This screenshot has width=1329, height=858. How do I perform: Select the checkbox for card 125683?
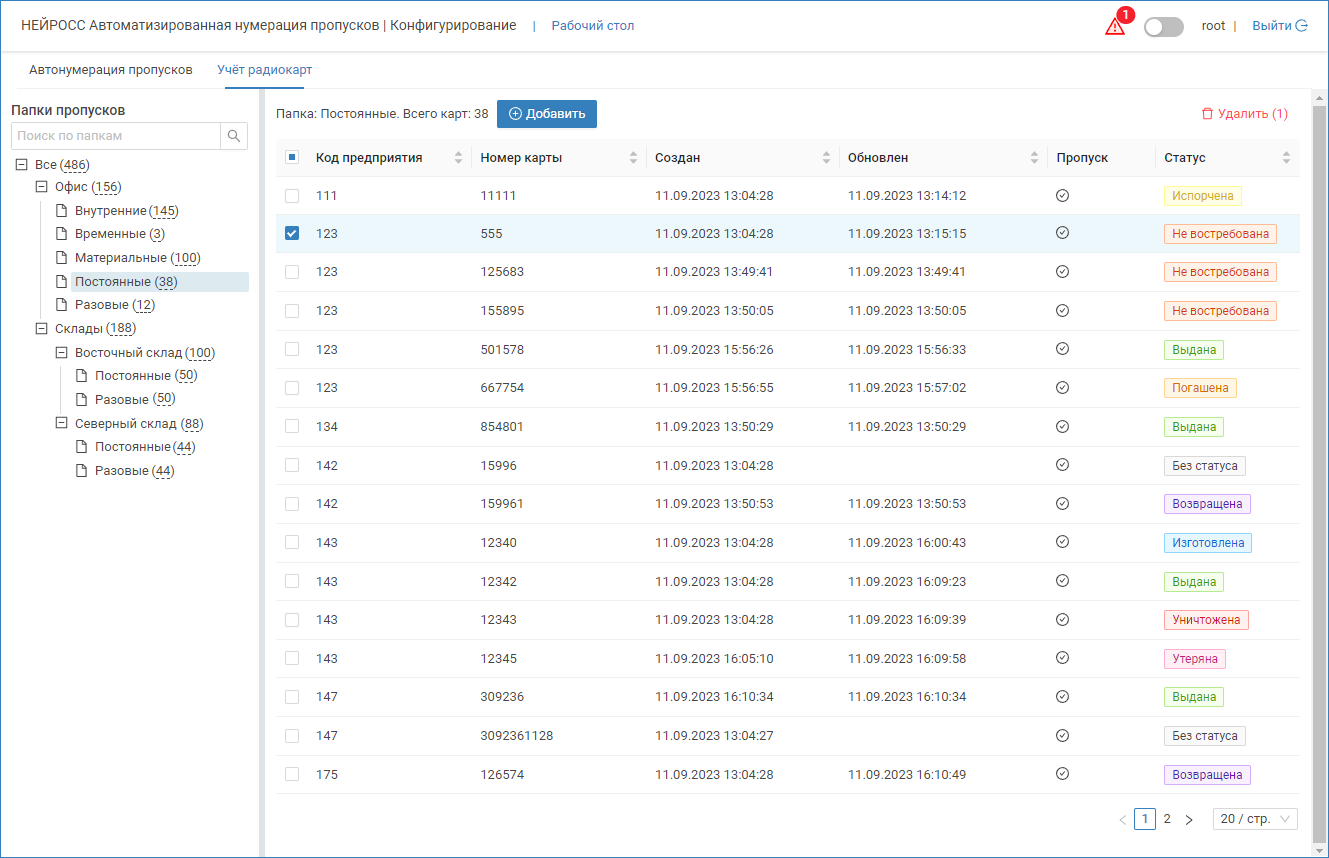click(292, 272)
